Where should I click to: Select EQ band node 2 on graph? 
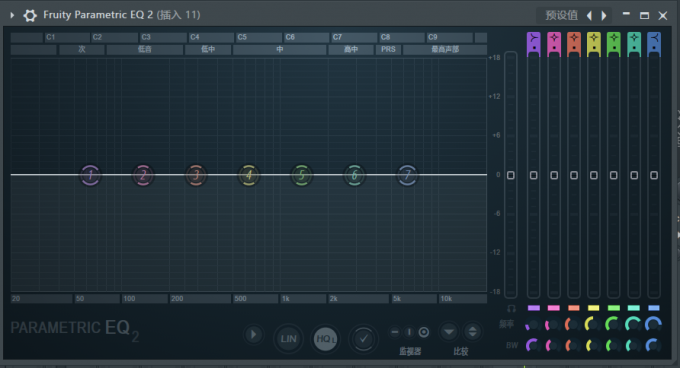(143, 175)
